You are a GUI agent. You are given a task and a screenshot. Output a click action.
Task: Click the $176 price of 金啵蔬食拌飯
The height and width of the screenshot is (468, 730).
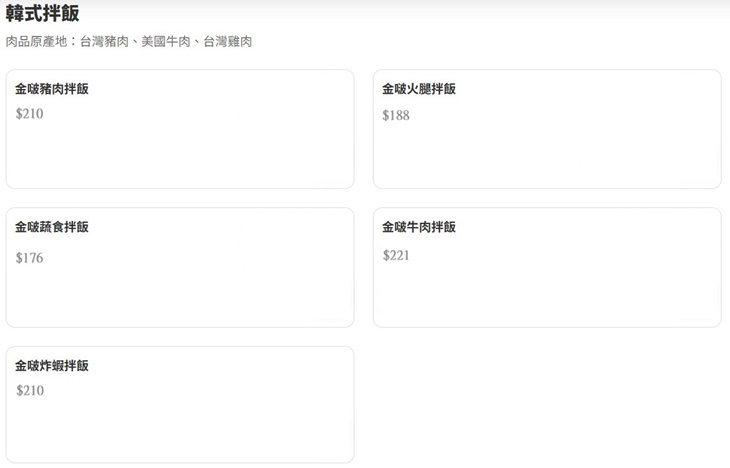point(30,258)
